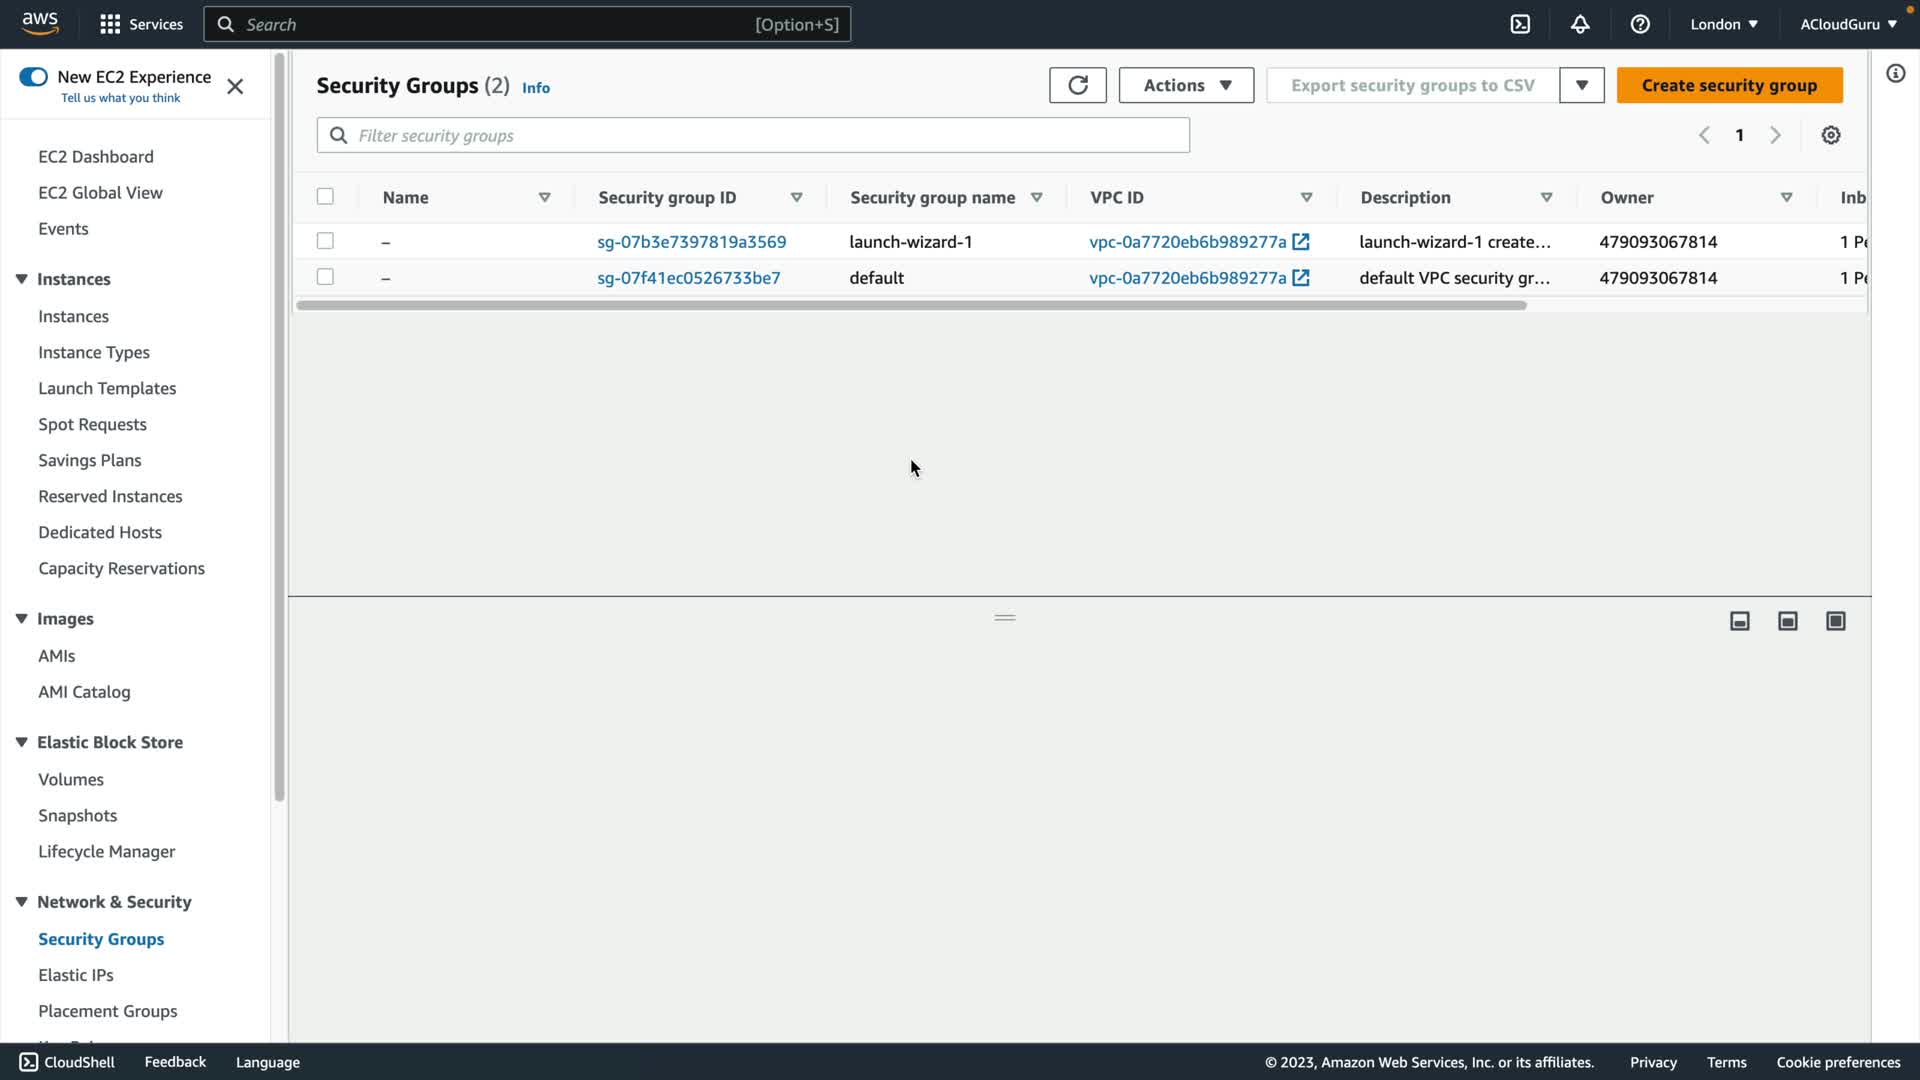
Task: Maximize details pane with the rightmost layout icon
Action: pyautogui.click(x=1835, y=621)
